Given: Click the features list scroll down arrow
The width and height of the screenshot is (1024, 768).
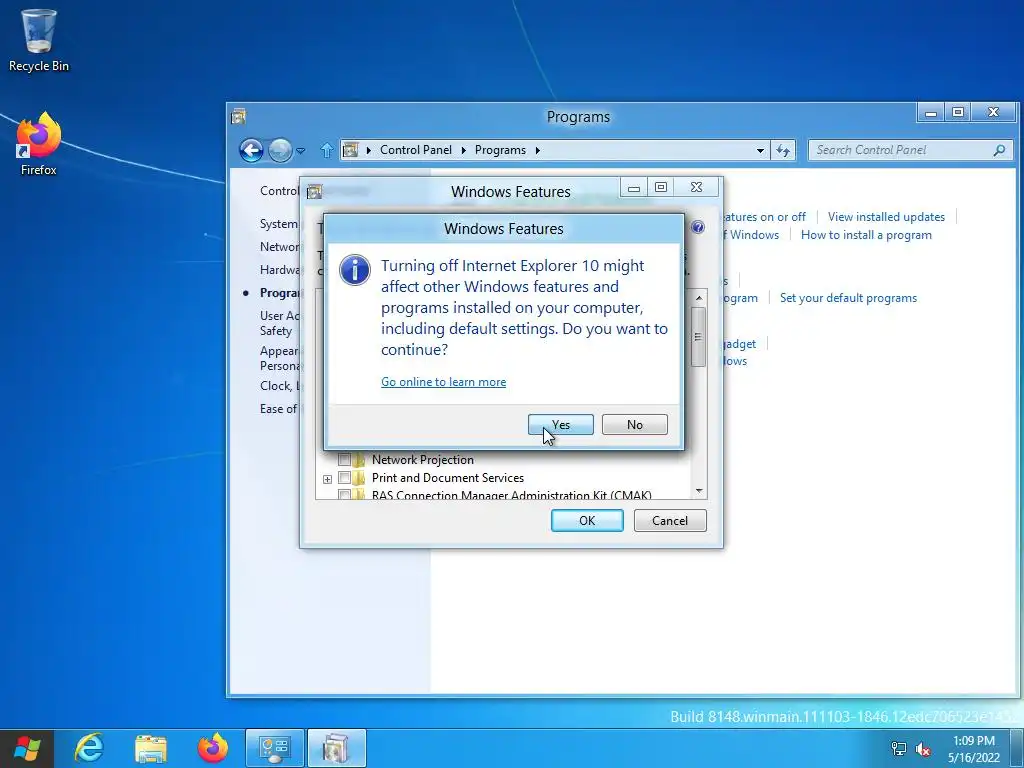Looking at the screenshot, I should [x=699, y=490].
